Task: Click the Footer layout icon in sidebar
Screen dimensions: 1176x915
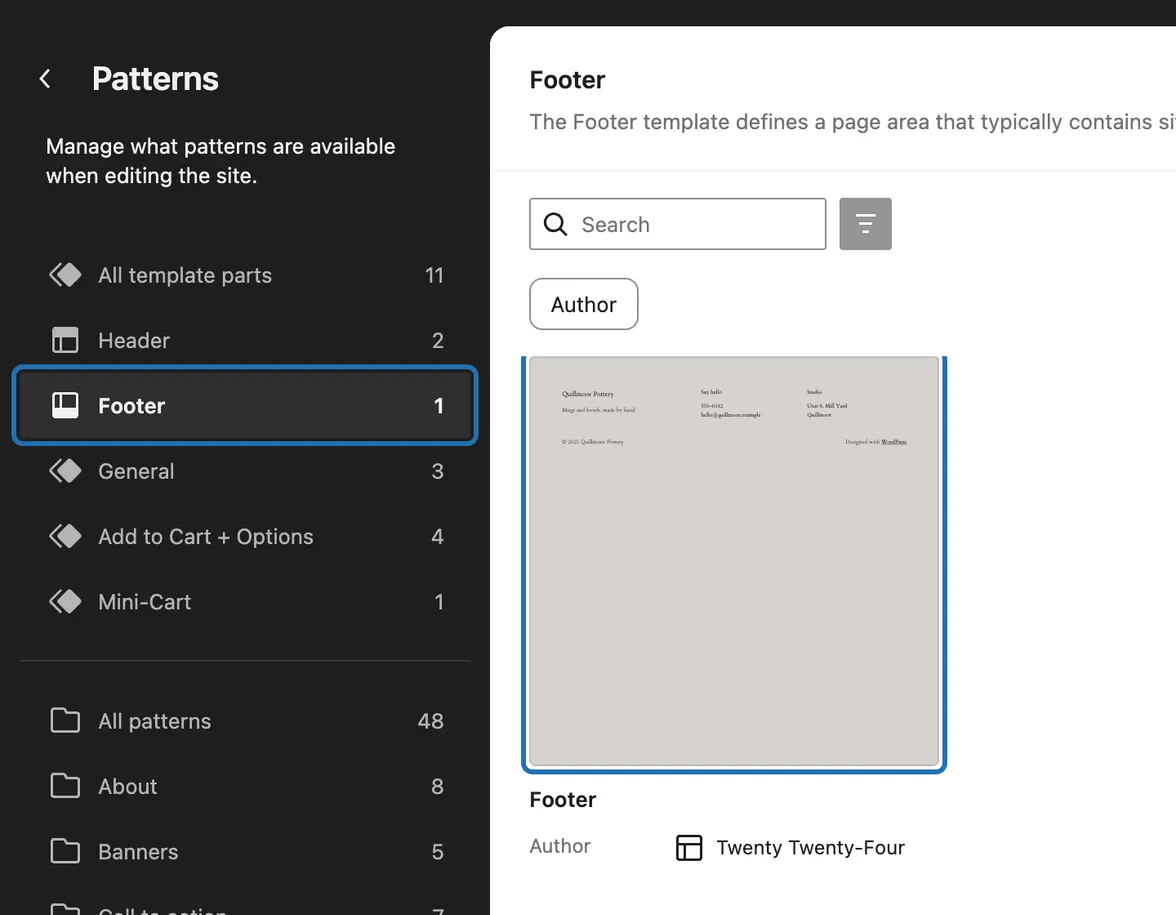Action: pos(65,406)
